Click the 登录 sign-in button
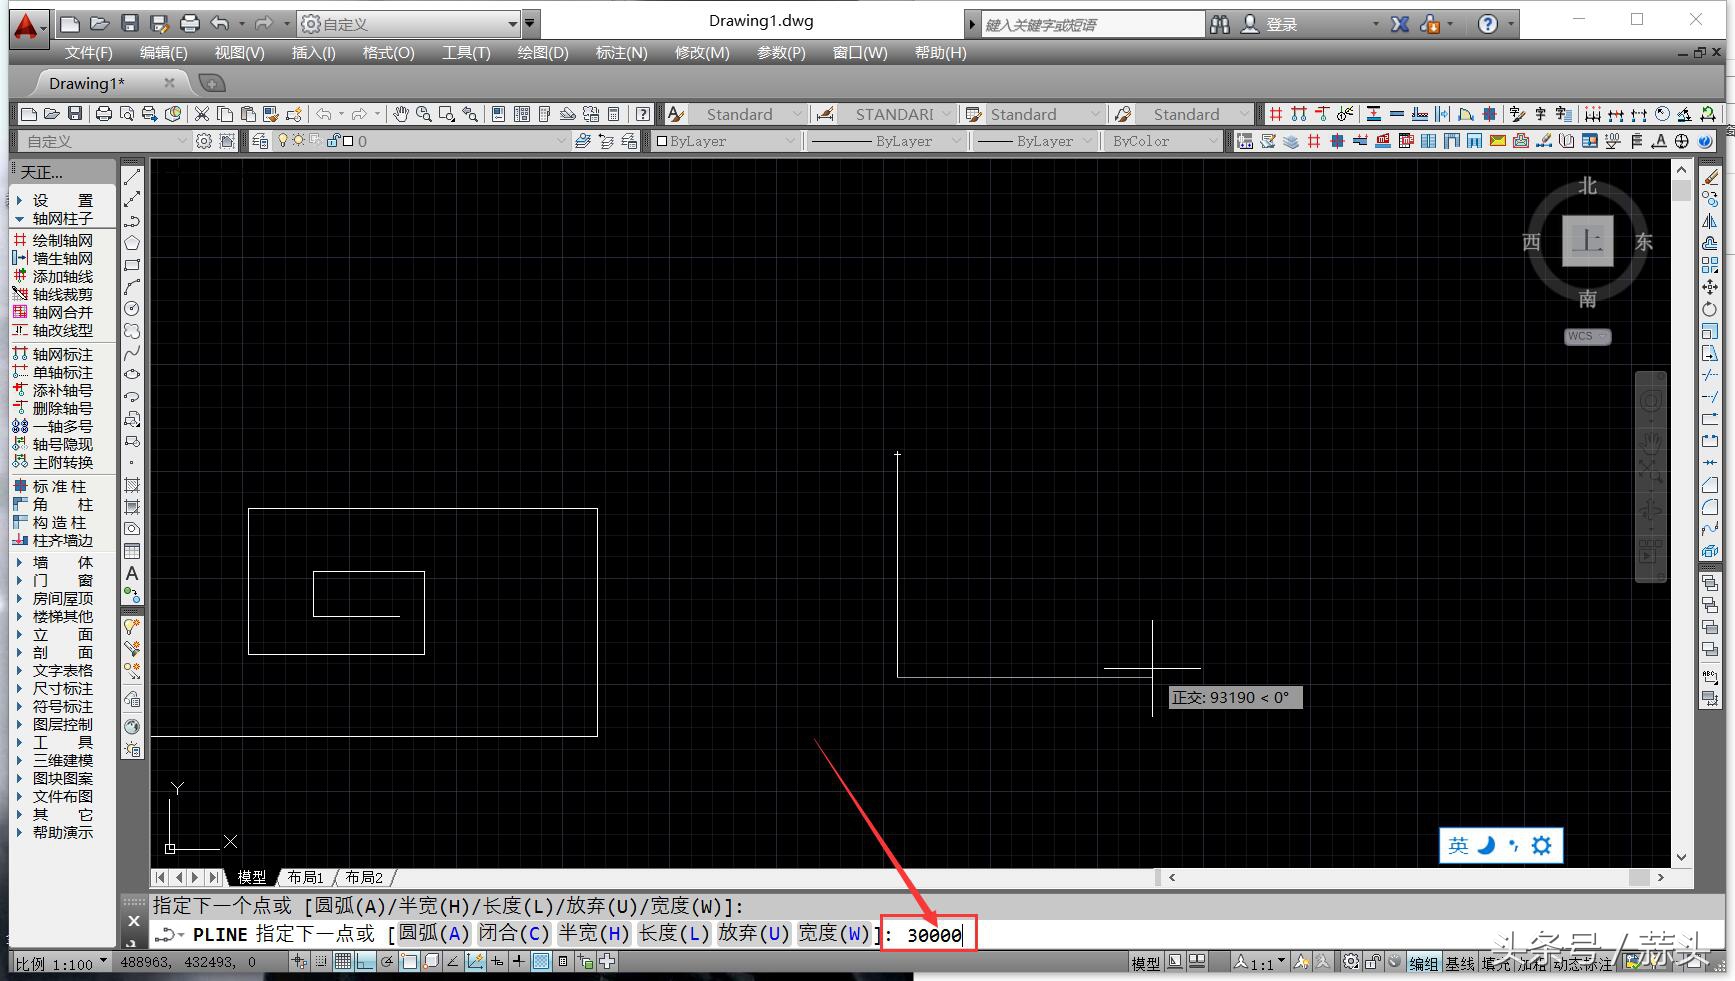The height and width of the screenshot is (981, 1735). point(1270,24)
